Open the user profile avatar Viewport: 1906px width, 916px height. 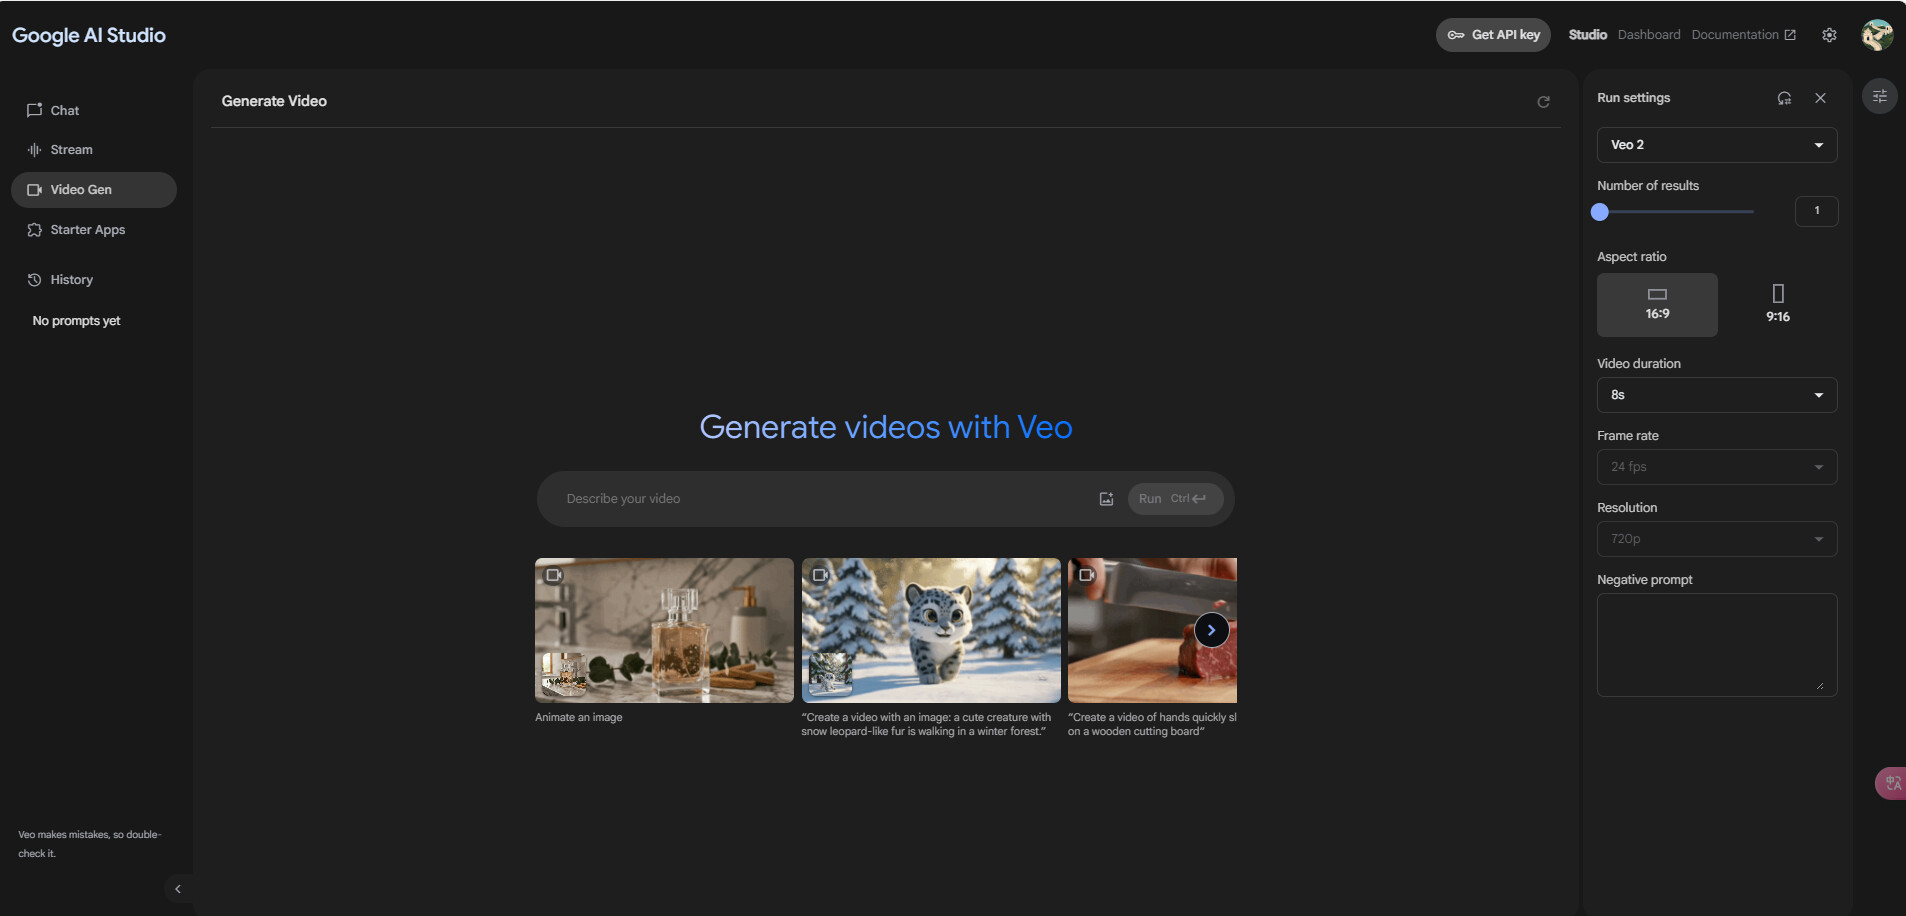coord(1877,35)
